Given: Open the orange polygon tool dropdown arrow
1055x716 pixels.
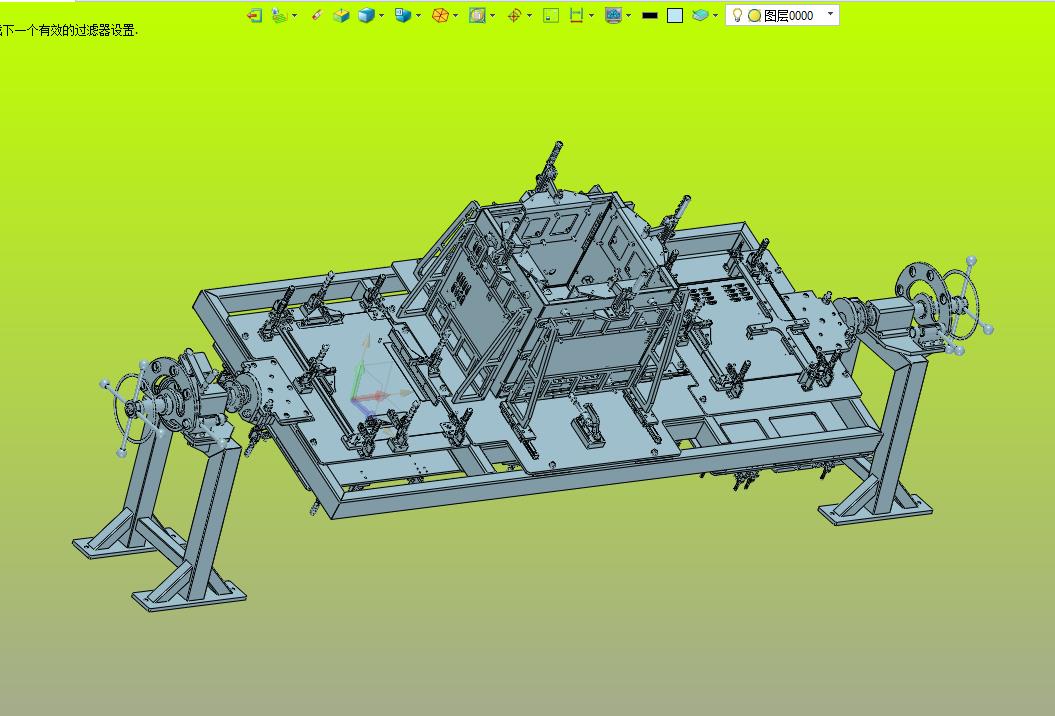Looking at the screenshot, I should tap(456, 15).
